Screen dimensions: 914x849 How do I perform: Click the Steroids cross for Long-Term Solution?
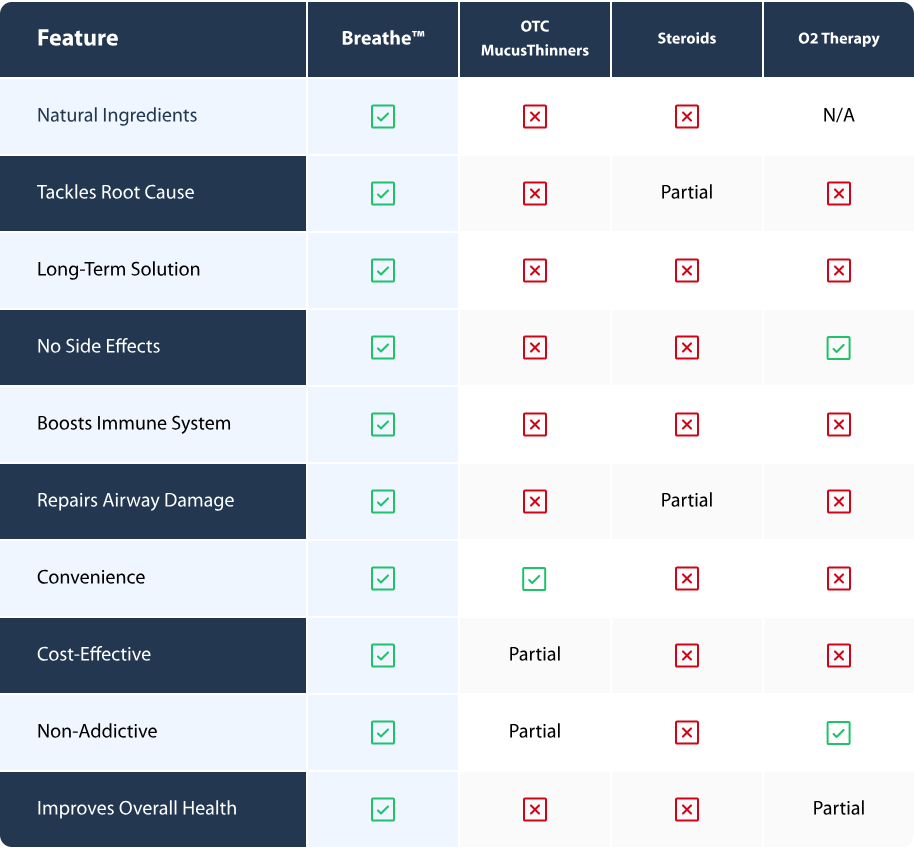(687, 270)
